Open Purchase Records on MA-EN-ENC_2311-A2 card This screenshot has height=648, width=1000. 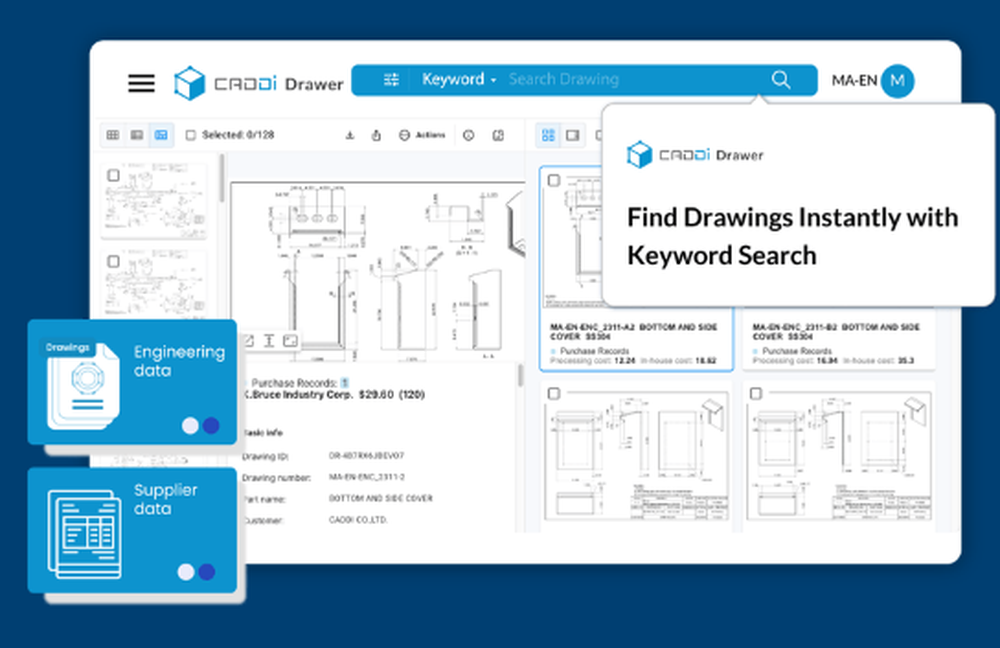[x=594, y=351]
